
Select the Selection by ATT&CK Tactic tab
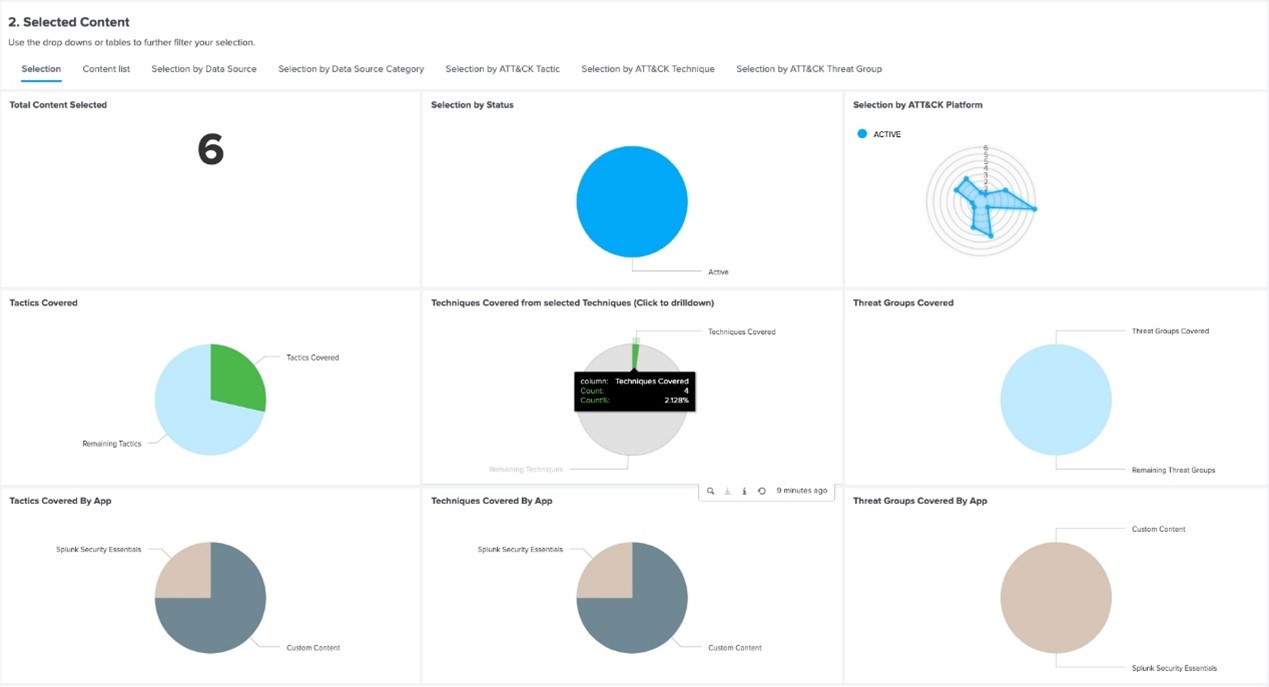[x=502, y=69]
